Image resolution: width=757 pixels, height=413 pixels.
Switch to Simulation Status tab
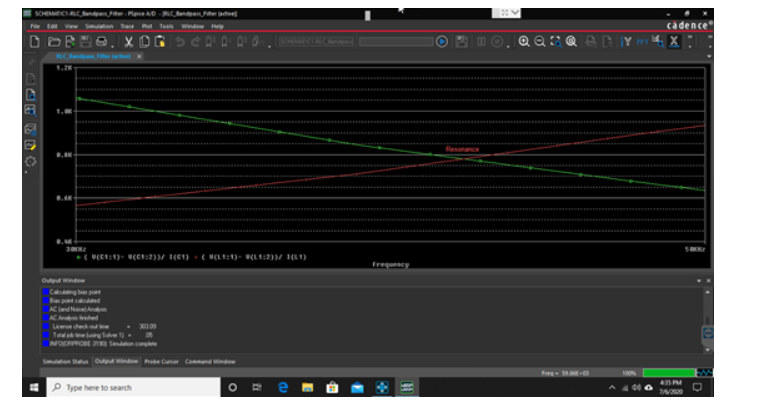click(x=65, y=361)
